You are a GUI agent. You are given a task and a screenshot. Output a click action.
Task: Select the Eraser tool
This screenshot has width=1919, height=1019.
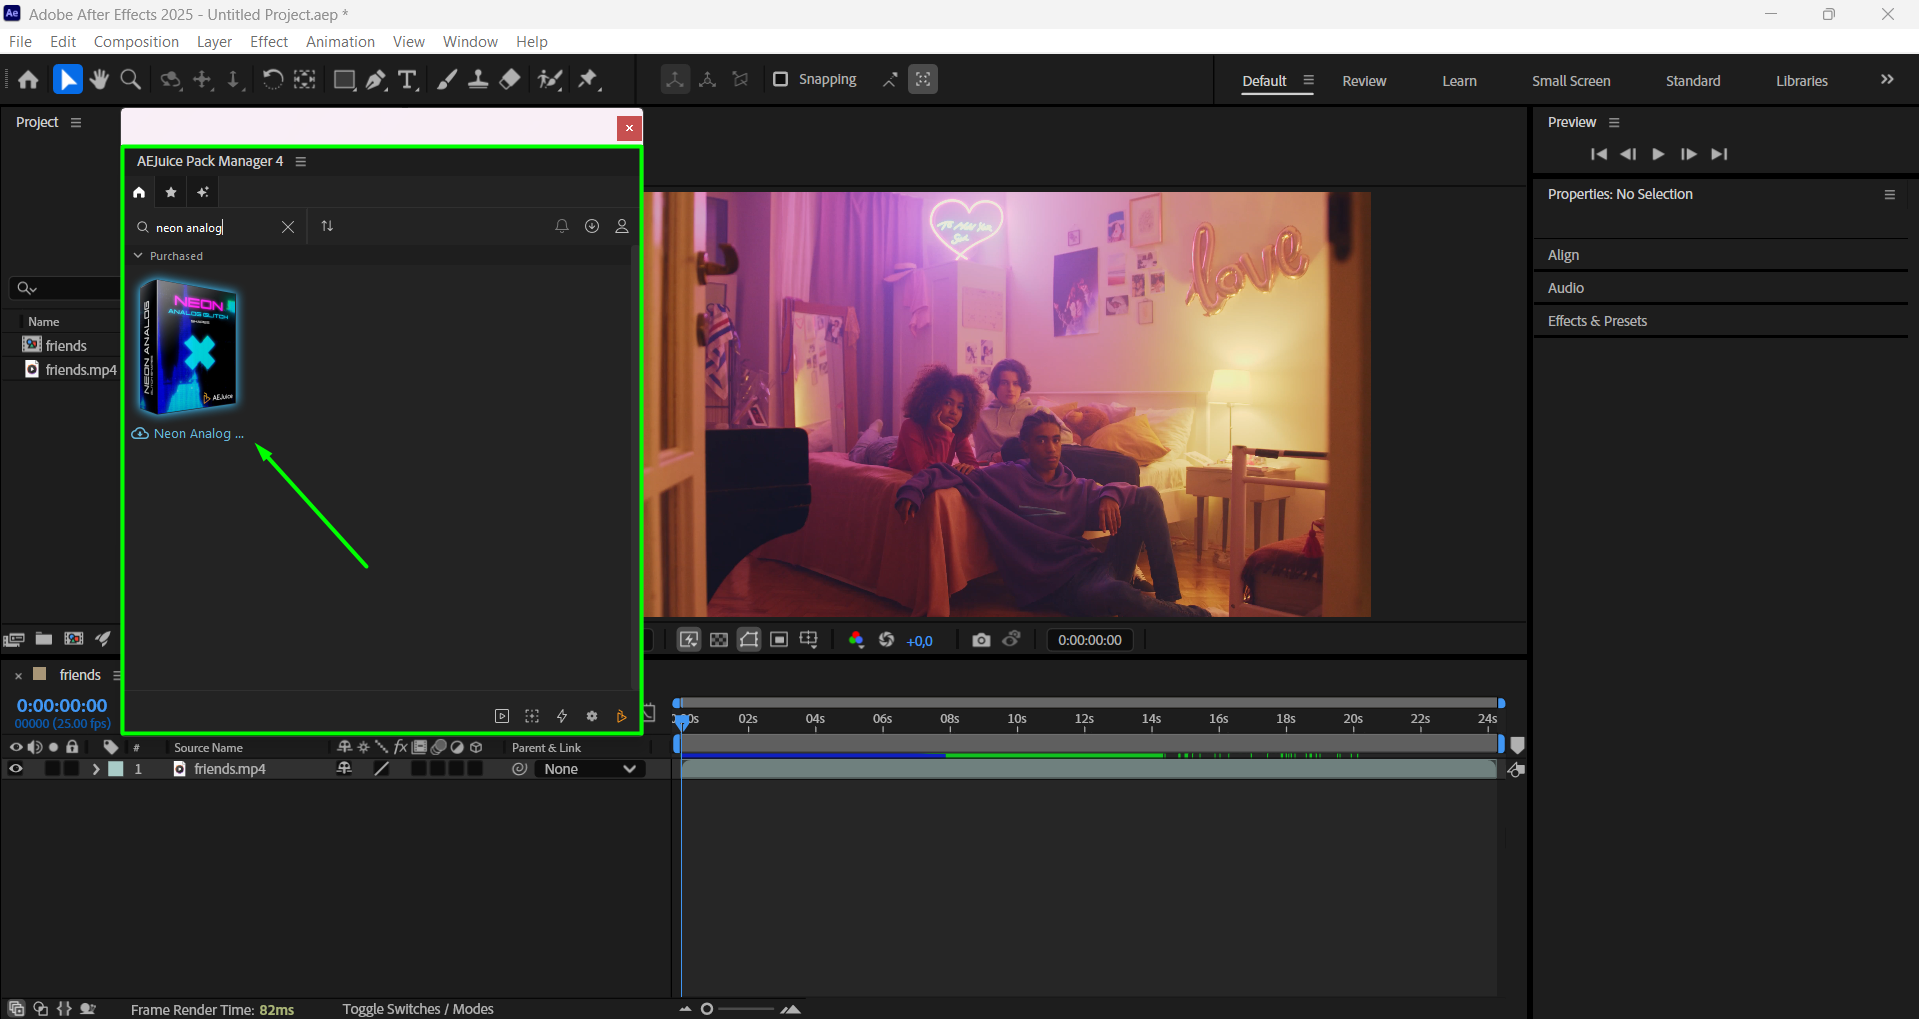coord(510,80)
